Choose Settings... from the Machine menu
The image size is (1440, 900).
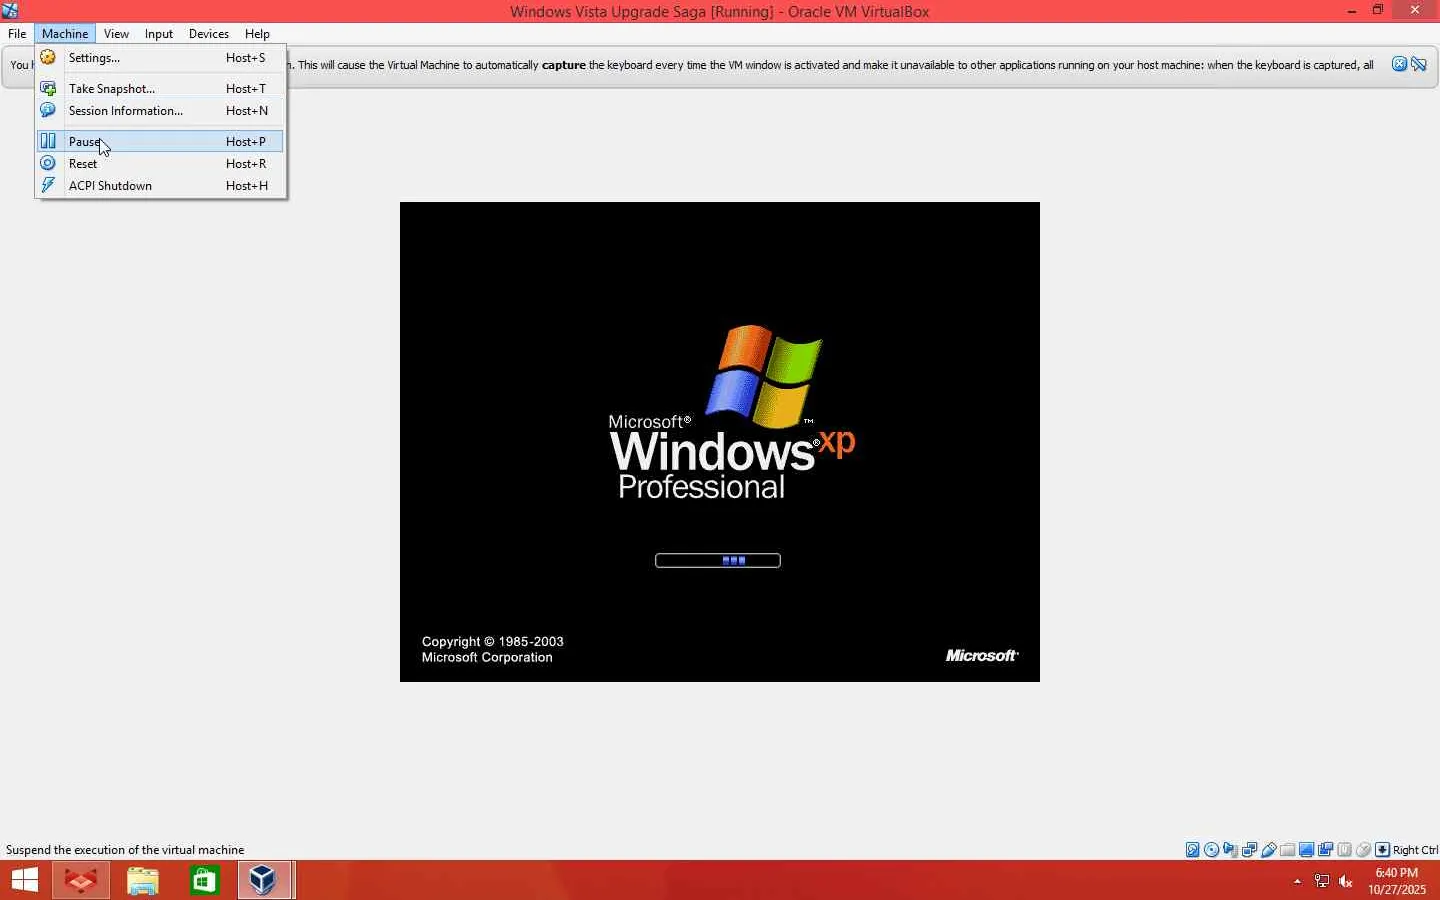160,58
